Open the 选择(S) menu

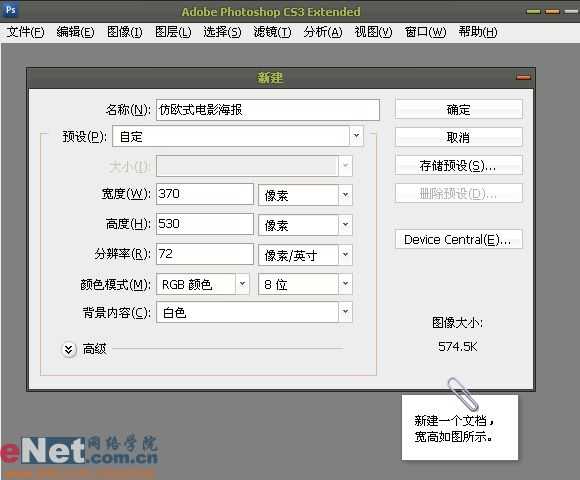(x=222, y=32)
